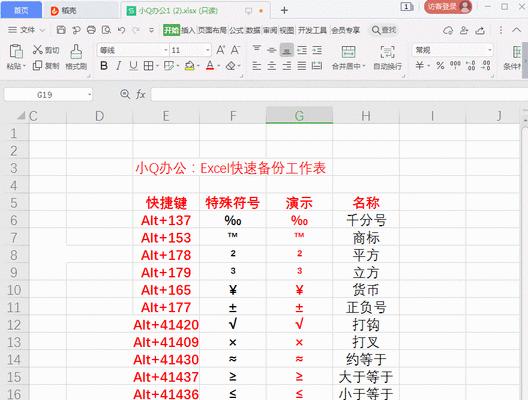This screenshot has width=528, height=400.
Task: Open the Merge and Center tool
Action: (x=348, y=57)
